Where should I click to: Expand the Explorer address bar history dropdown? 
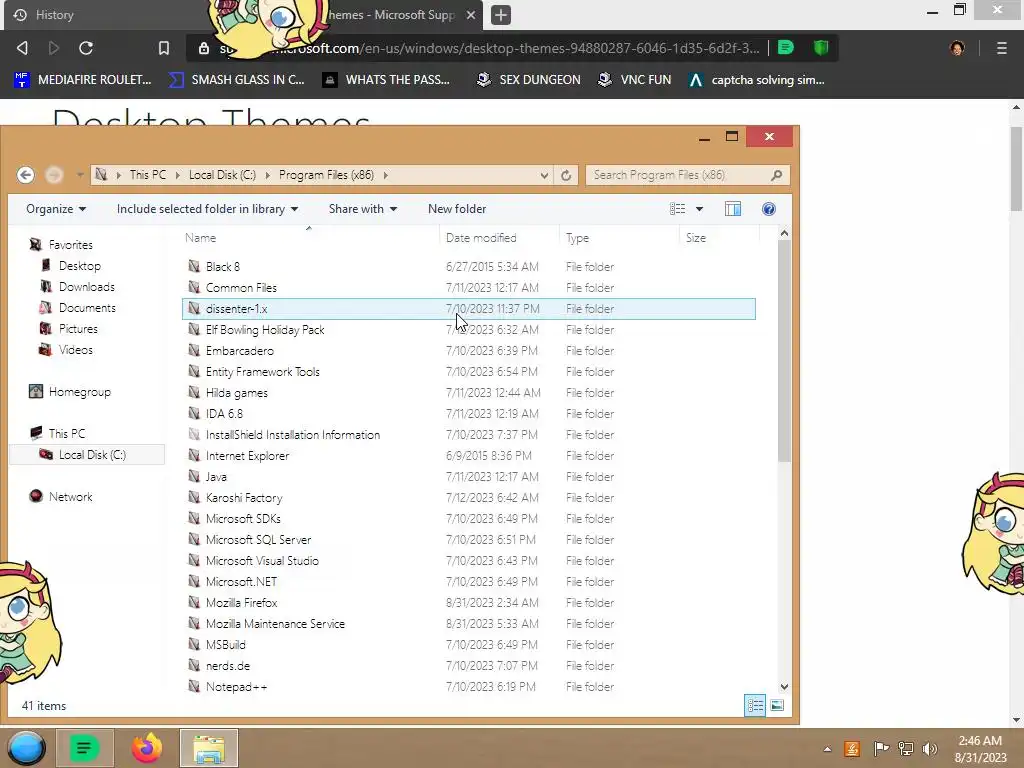544,175
